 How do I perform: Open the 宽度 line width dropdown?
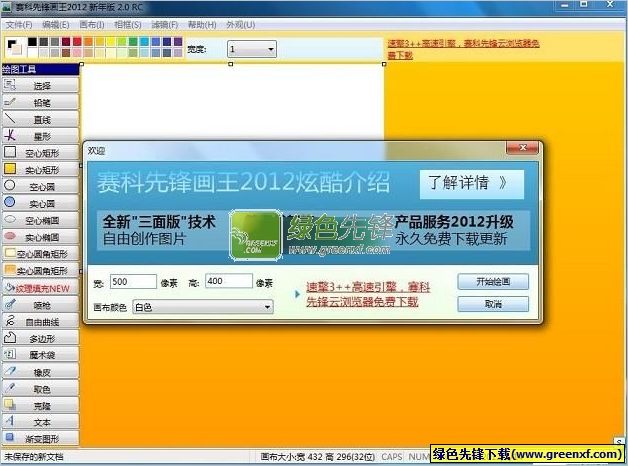coord(252,49)
